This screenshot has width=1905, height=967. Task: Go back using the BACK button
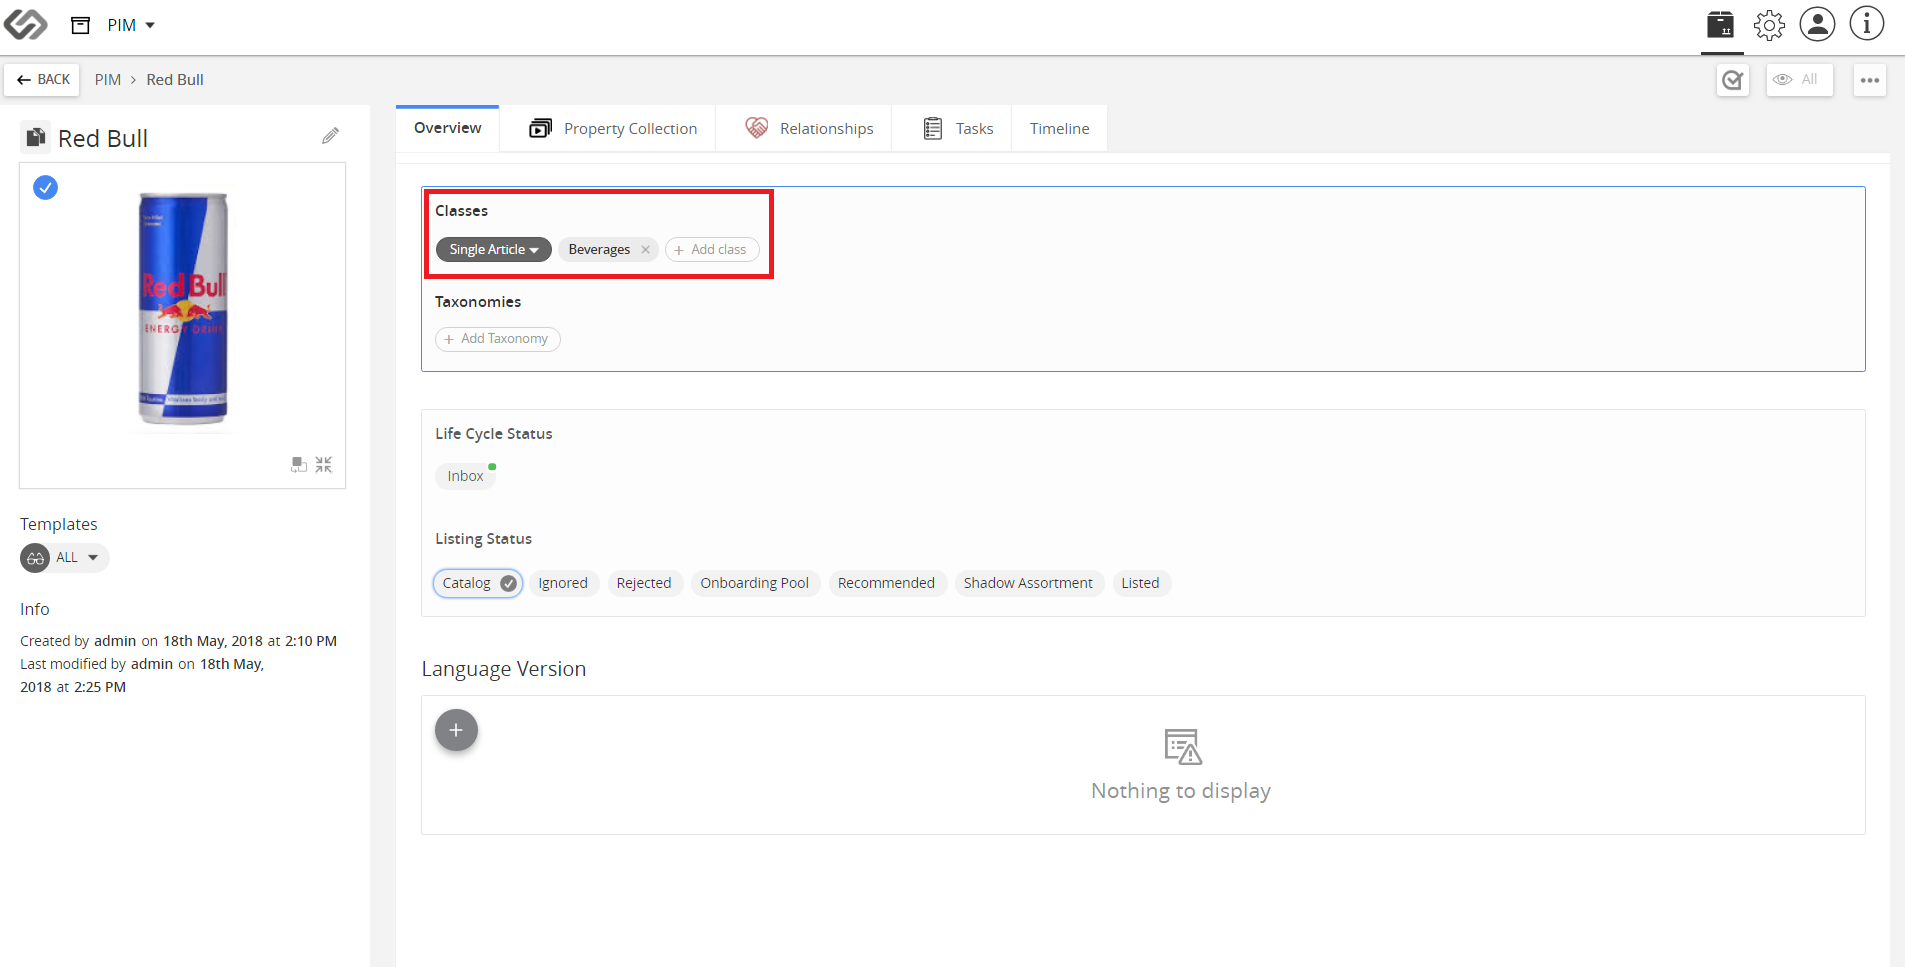pyautogui.click(x=43, y=80)
